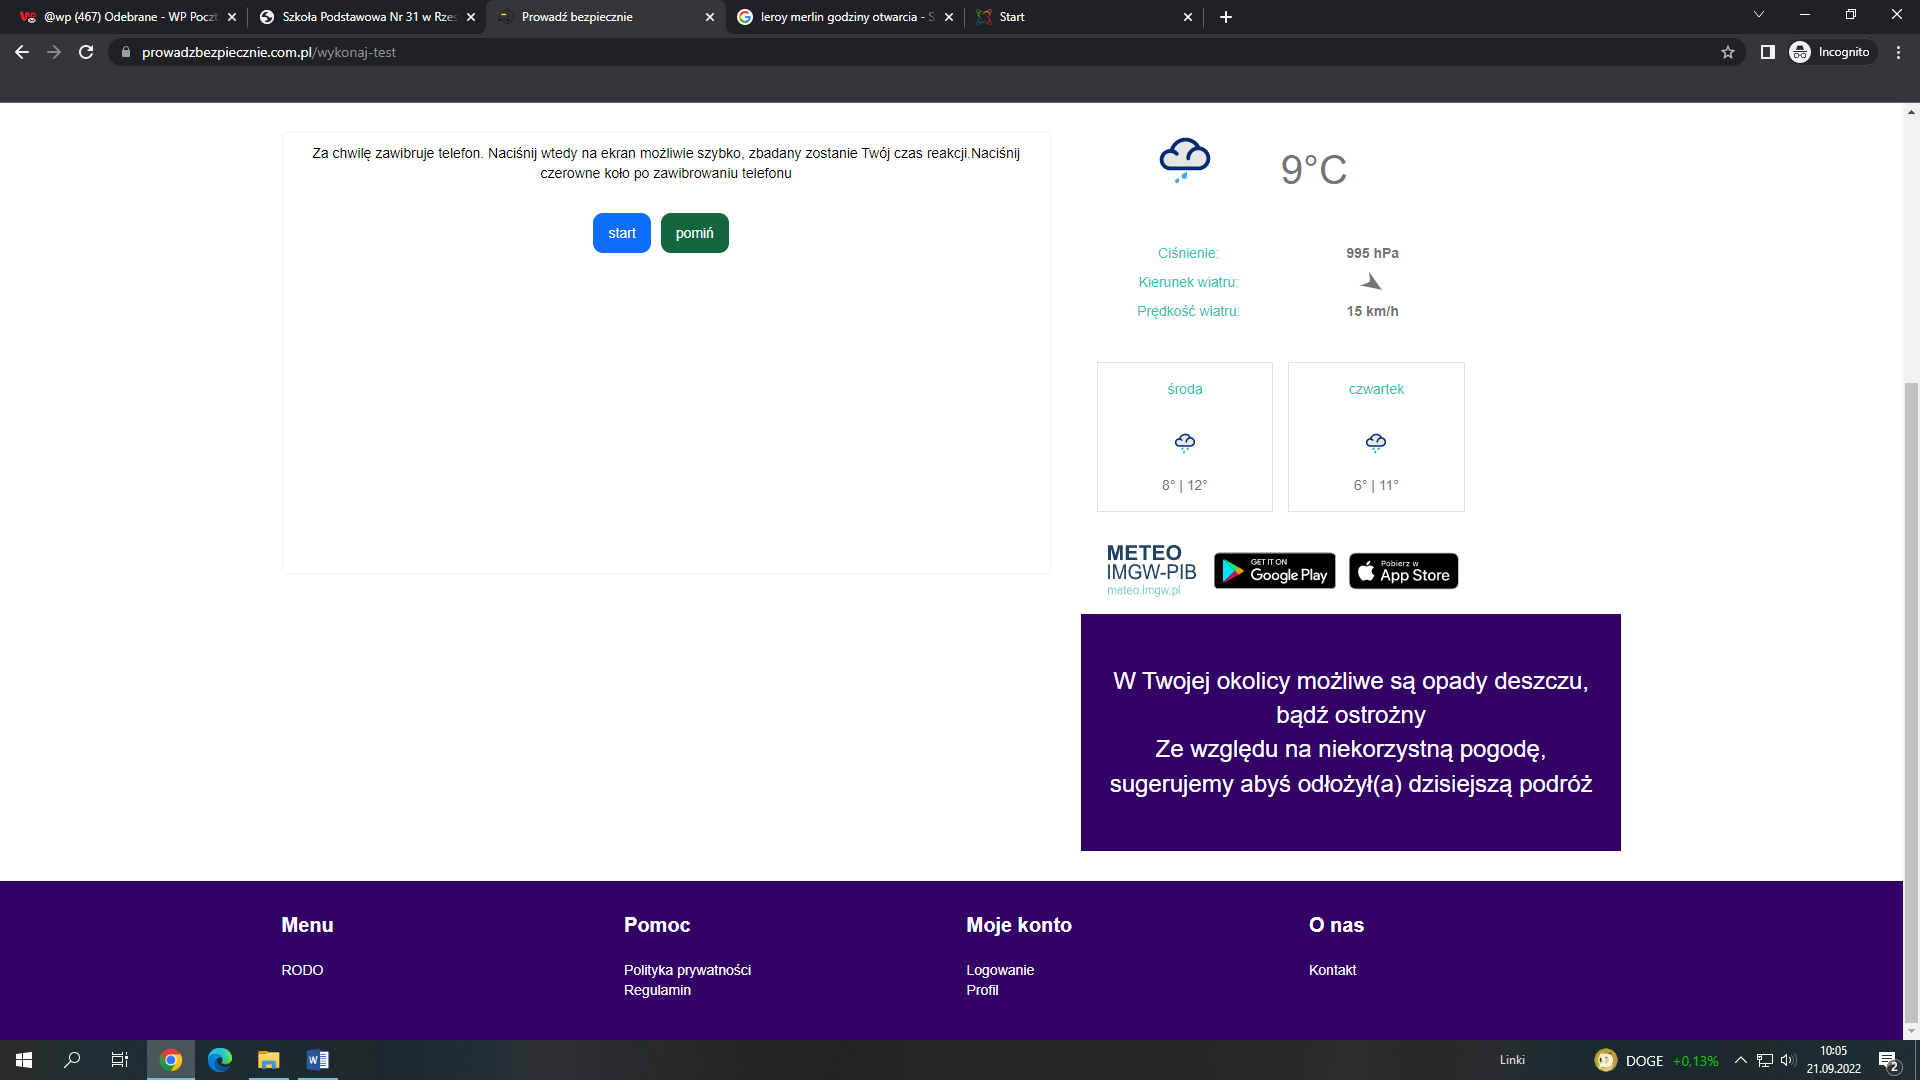The image size is (1920, 1080).
Task: Expand the tab search chevron
Action: coord(1758,16)
